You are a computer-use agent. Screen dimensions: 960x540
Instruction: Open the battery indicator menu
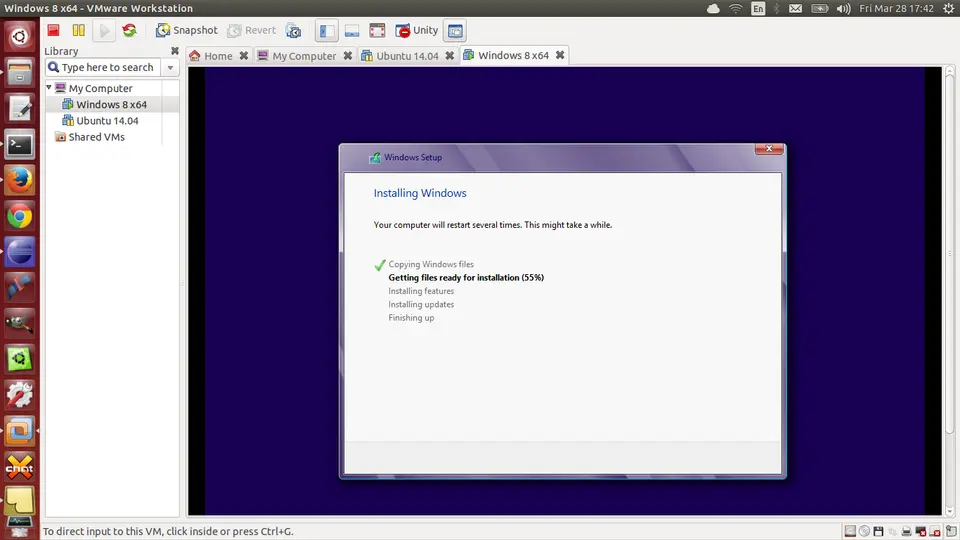pyautogui.click(x=820, y=9)
